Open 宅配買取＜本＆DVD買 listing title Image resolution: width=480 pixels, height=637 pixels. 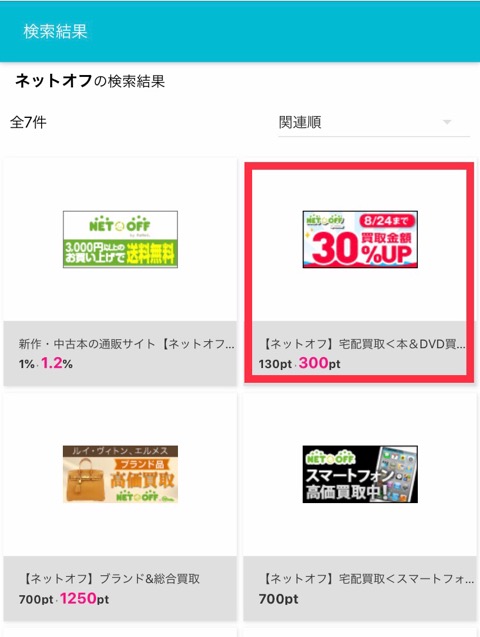(363, 344)
